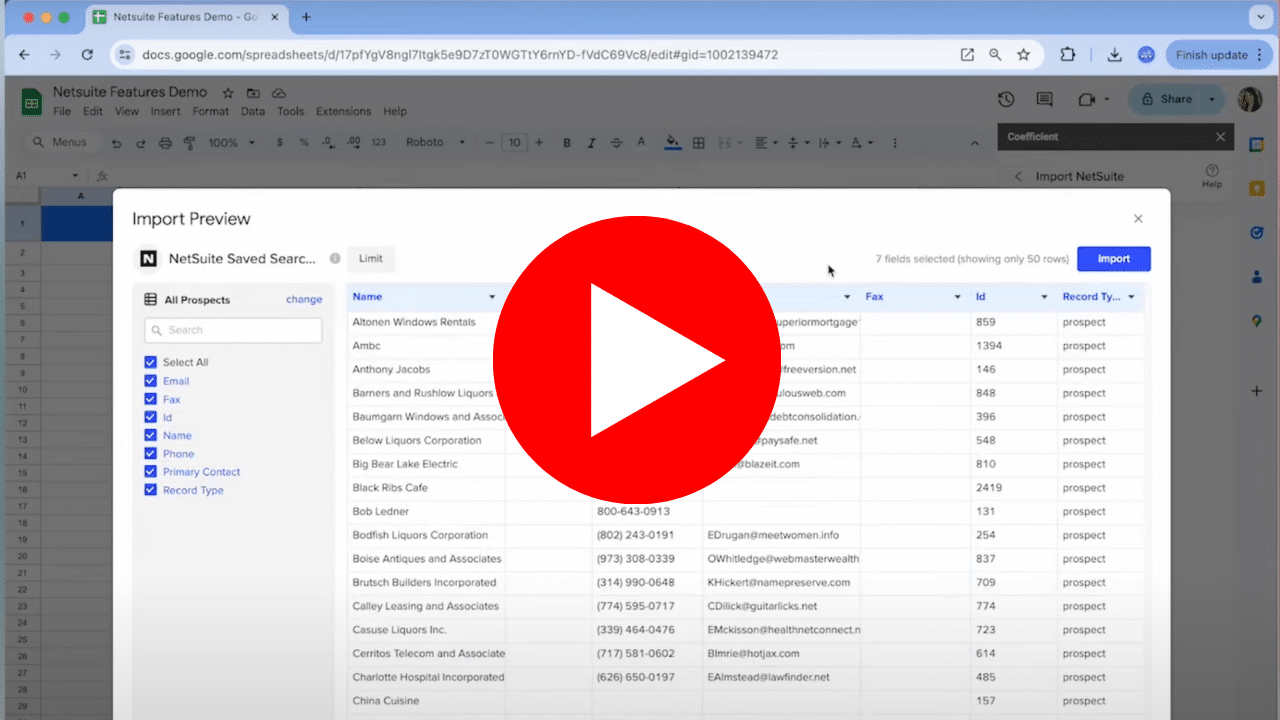
Task: Open the Id column dropdown arrow
Action: tap(1044, 297)
